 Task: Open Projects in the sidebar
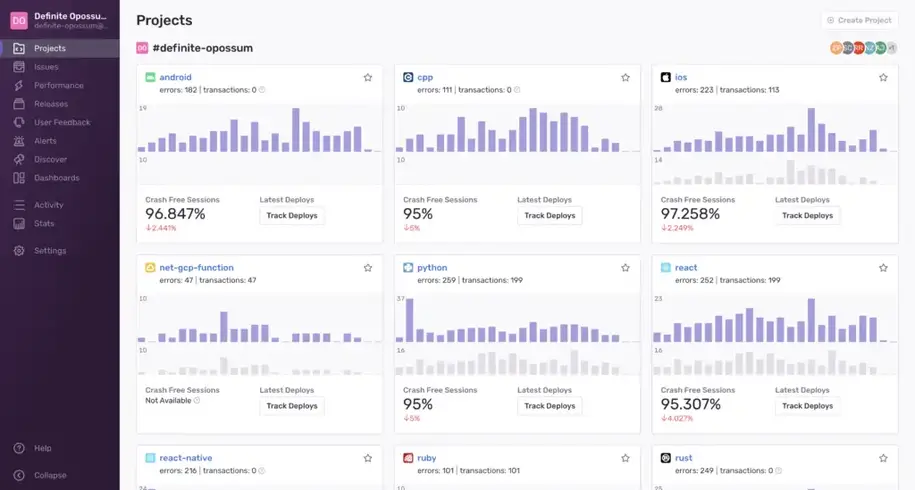click(x=60, y=48)
